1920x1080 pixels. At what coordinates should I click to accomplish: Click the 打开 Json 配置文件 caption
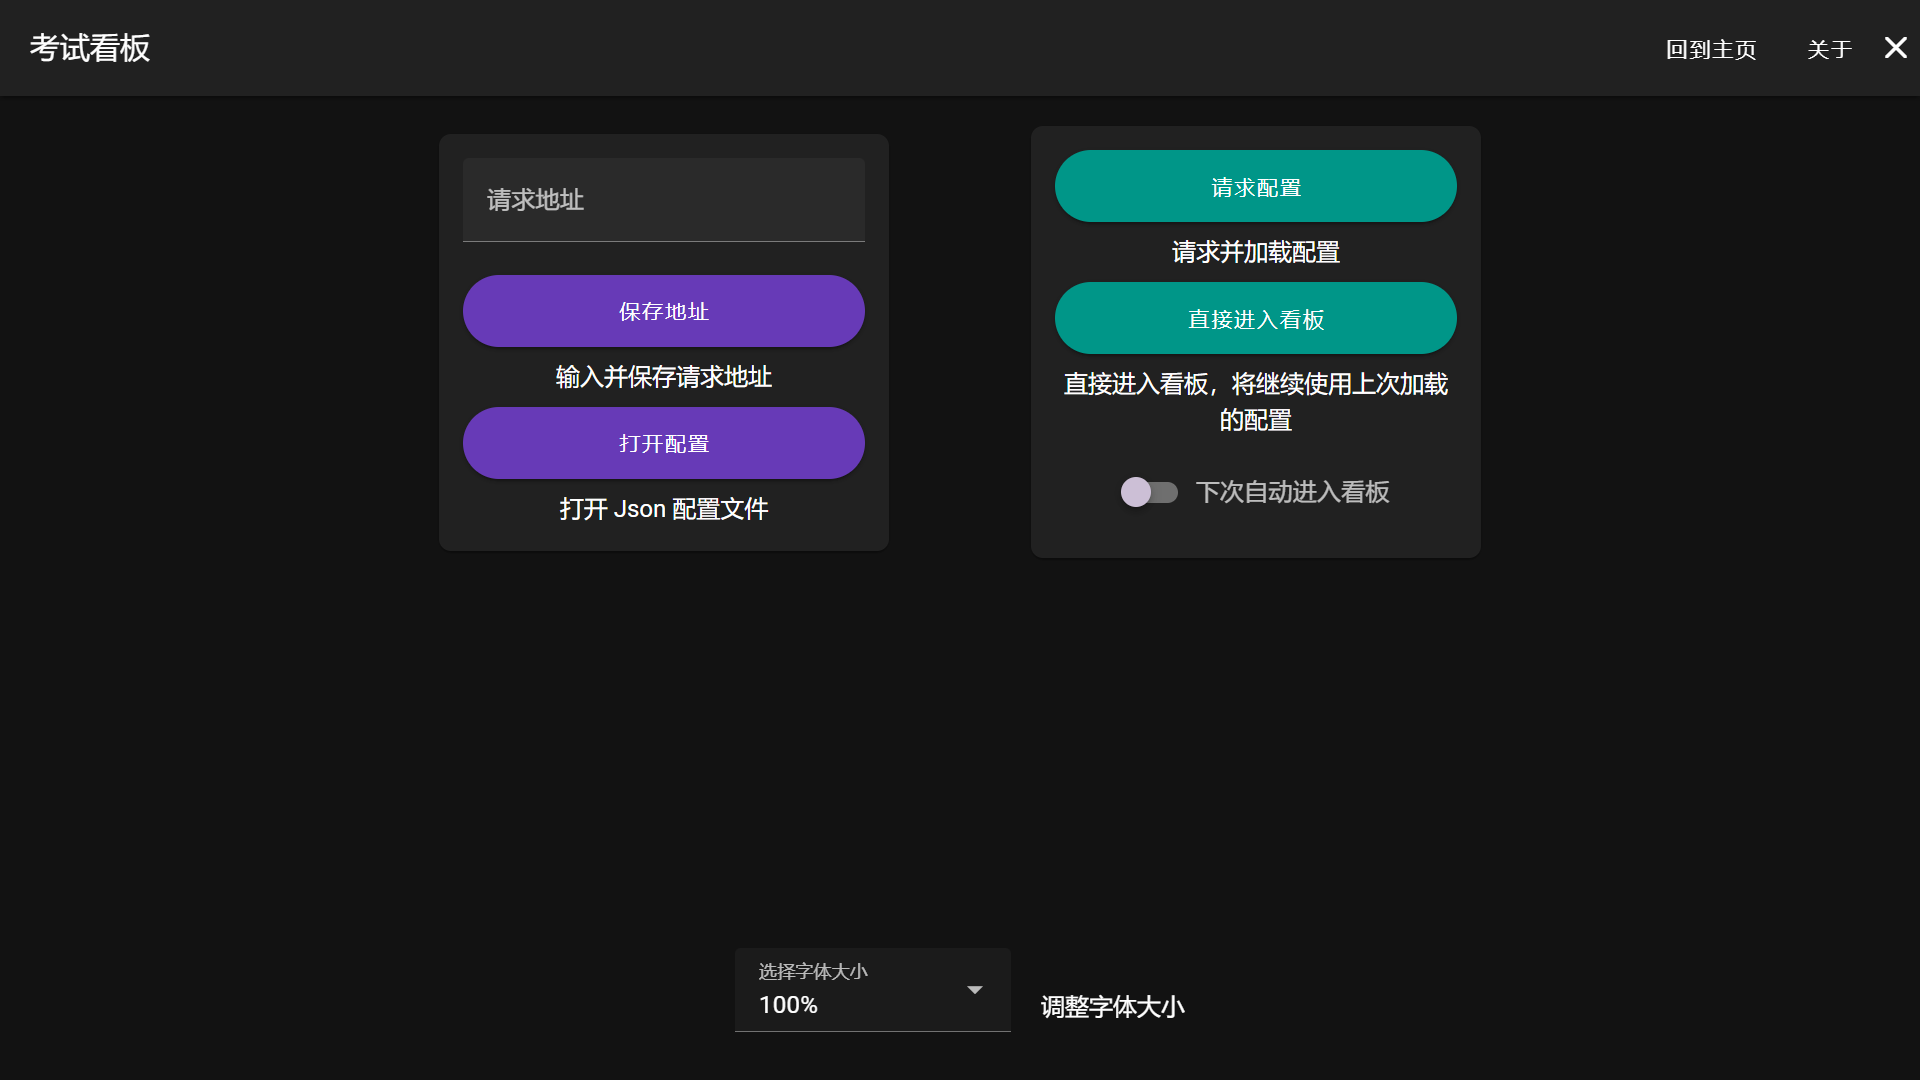tap(663, 509)
